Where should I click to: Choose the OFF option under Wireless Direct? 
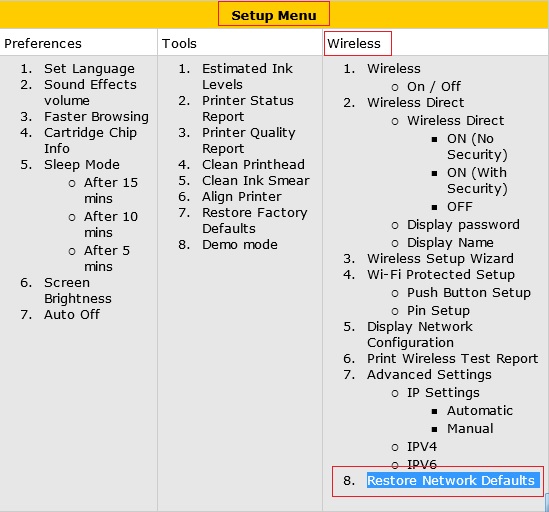point(460,207)
